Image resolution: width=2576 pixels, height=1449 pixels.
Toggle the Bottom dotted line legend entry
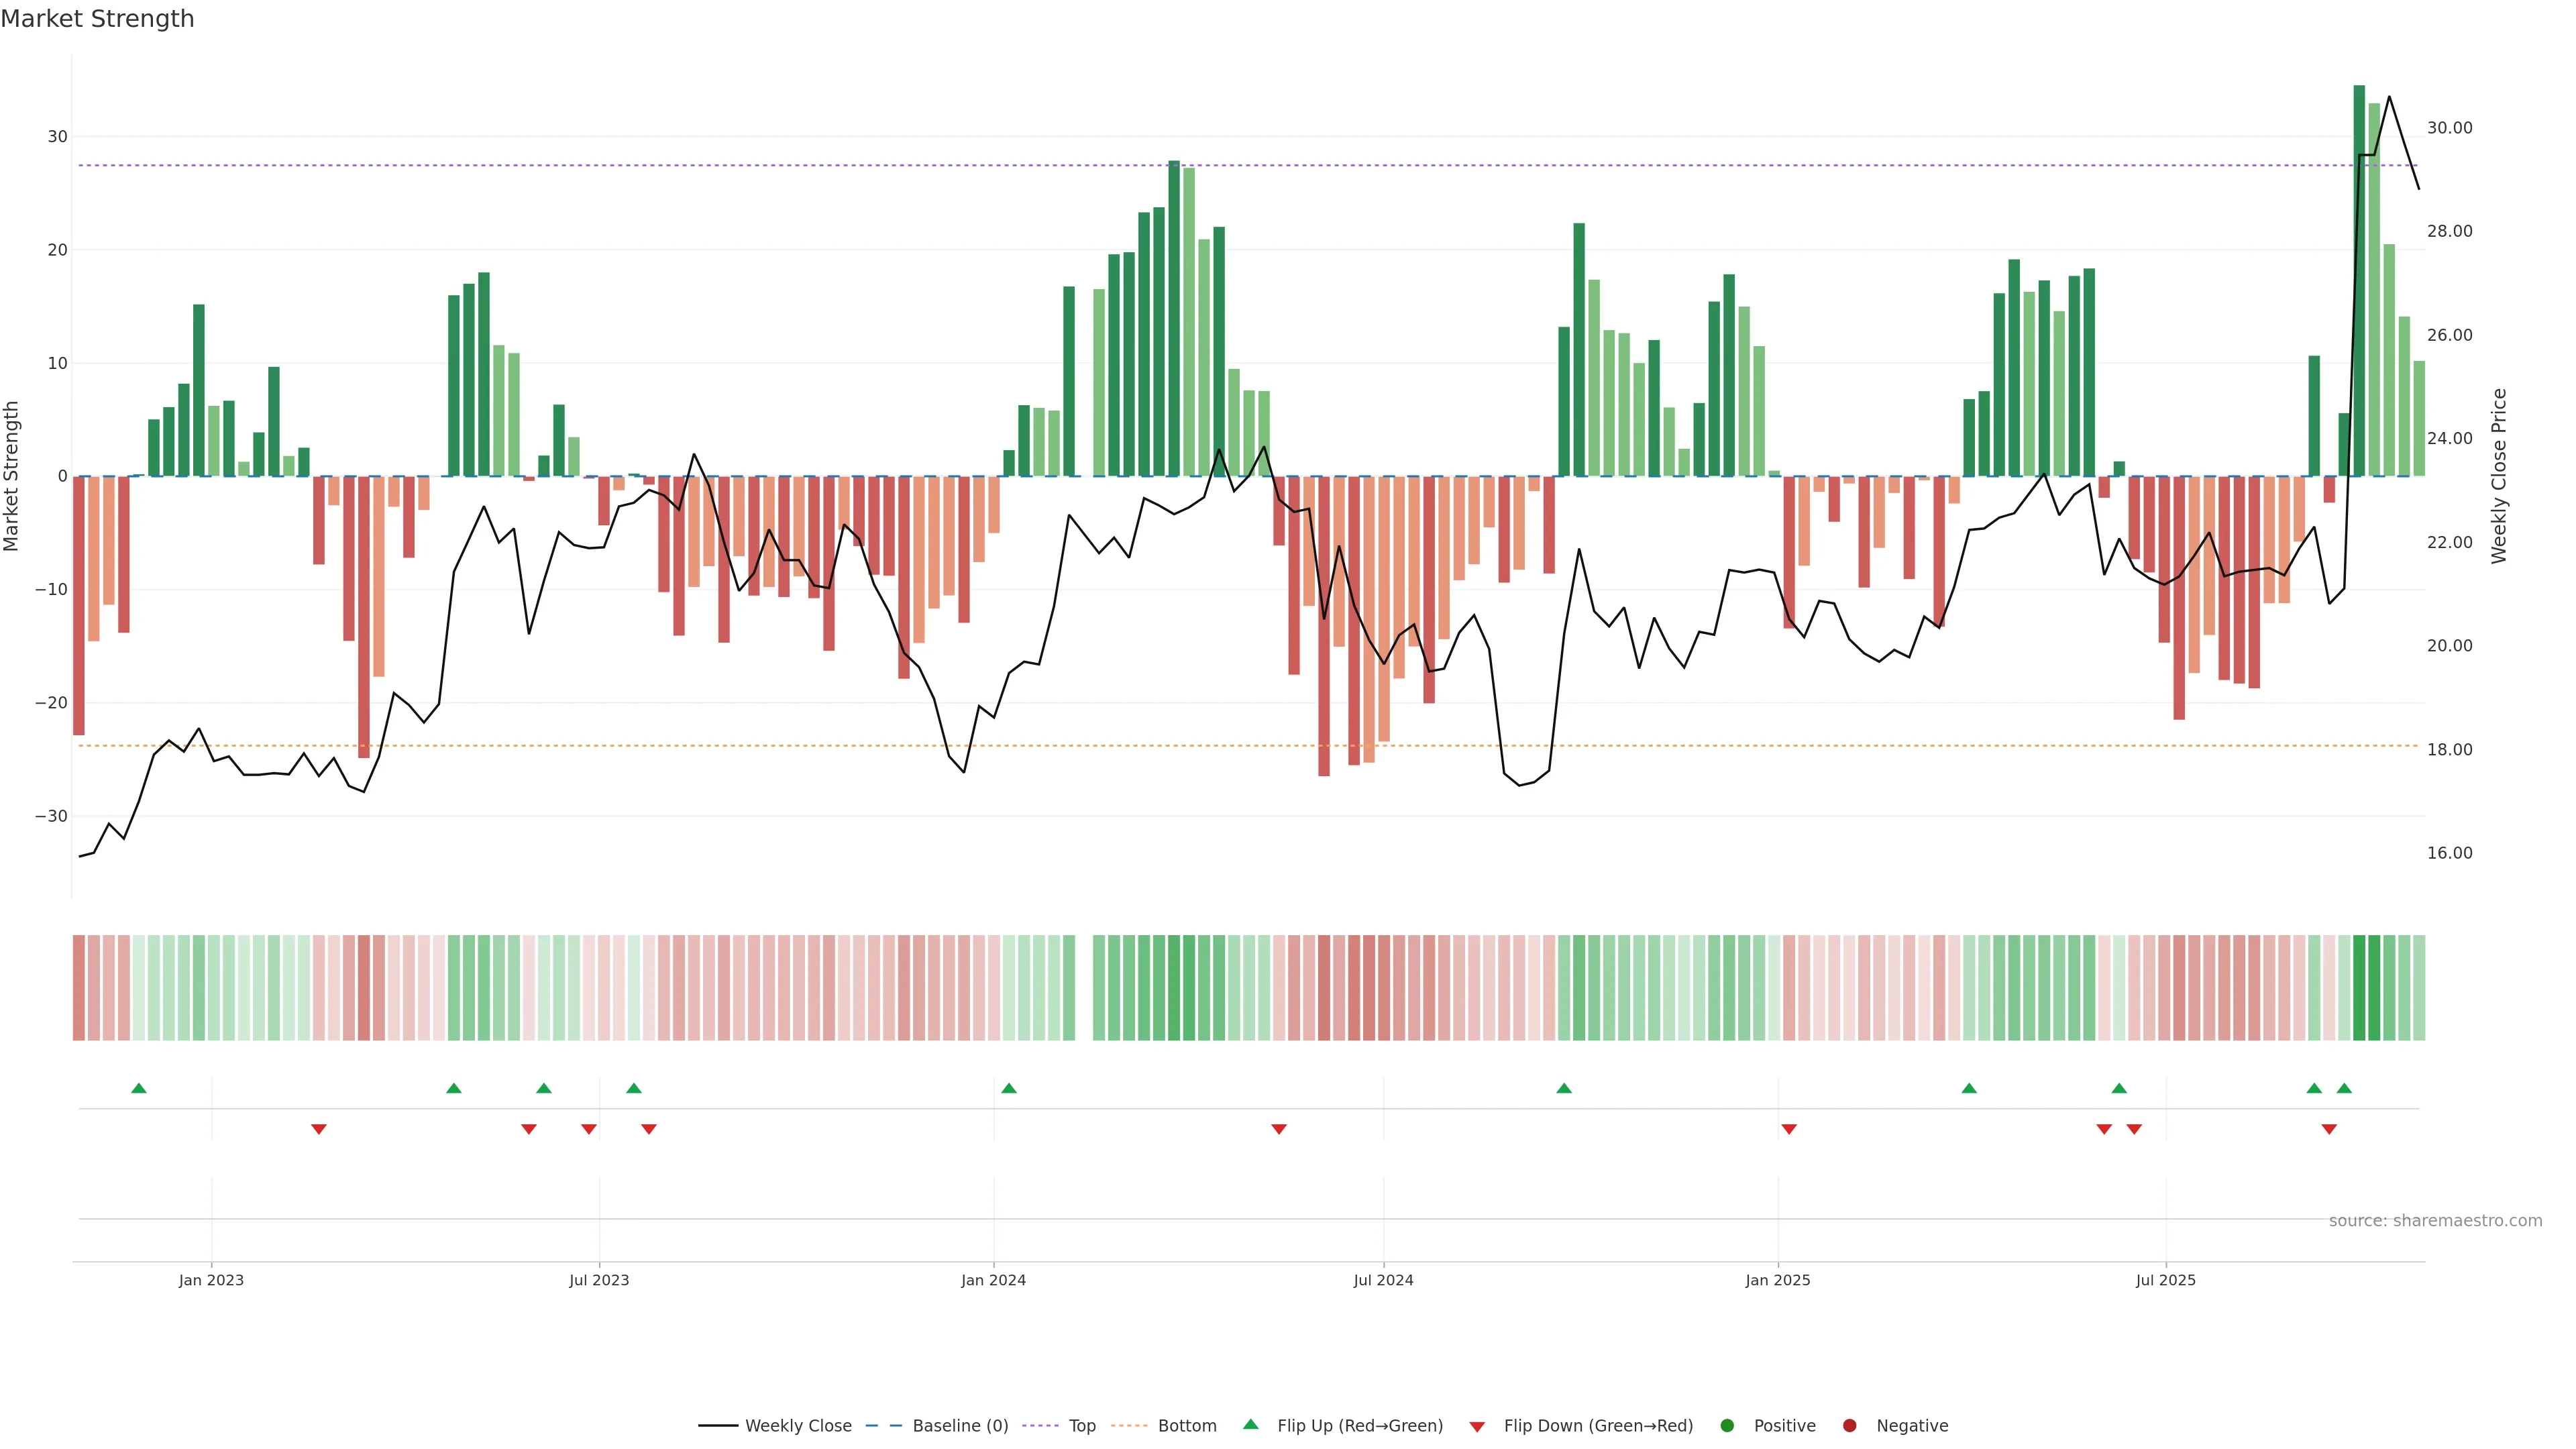click(x=1187, y=1426)
